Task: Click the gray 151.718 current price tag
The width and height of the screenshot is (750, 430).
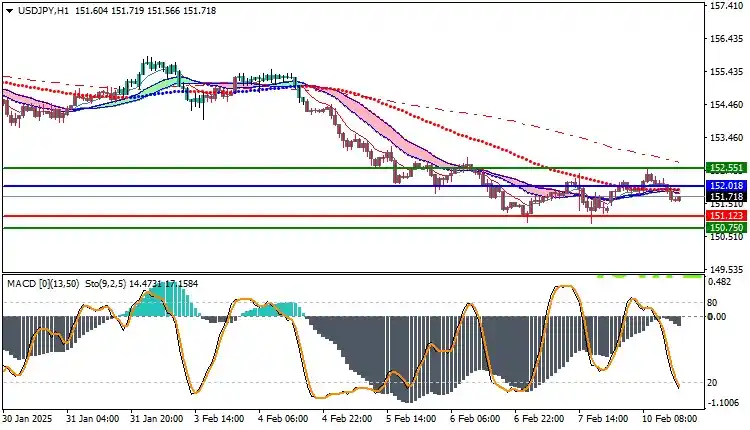Action: 724,197
